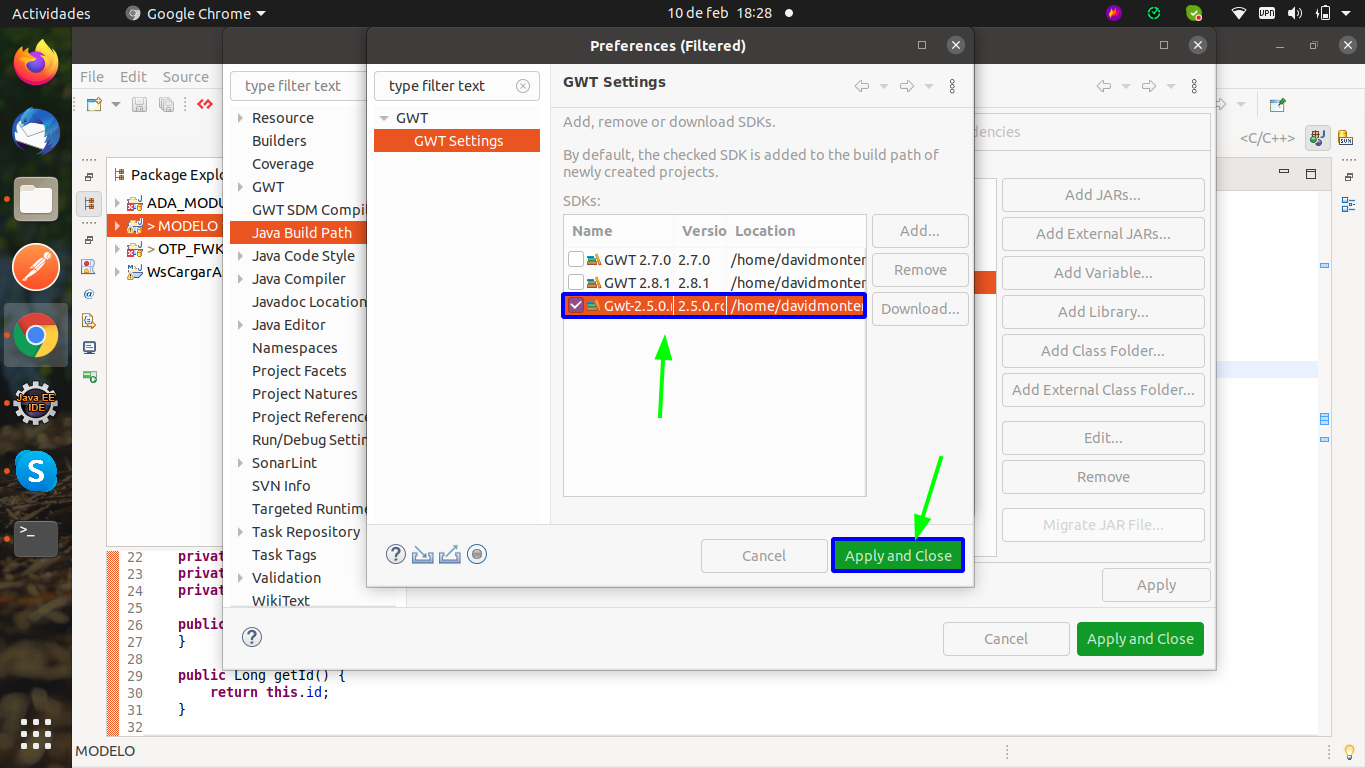
Task: Check the GWT 2.7.0 SDK checkbox
Action: coord(576,260)
